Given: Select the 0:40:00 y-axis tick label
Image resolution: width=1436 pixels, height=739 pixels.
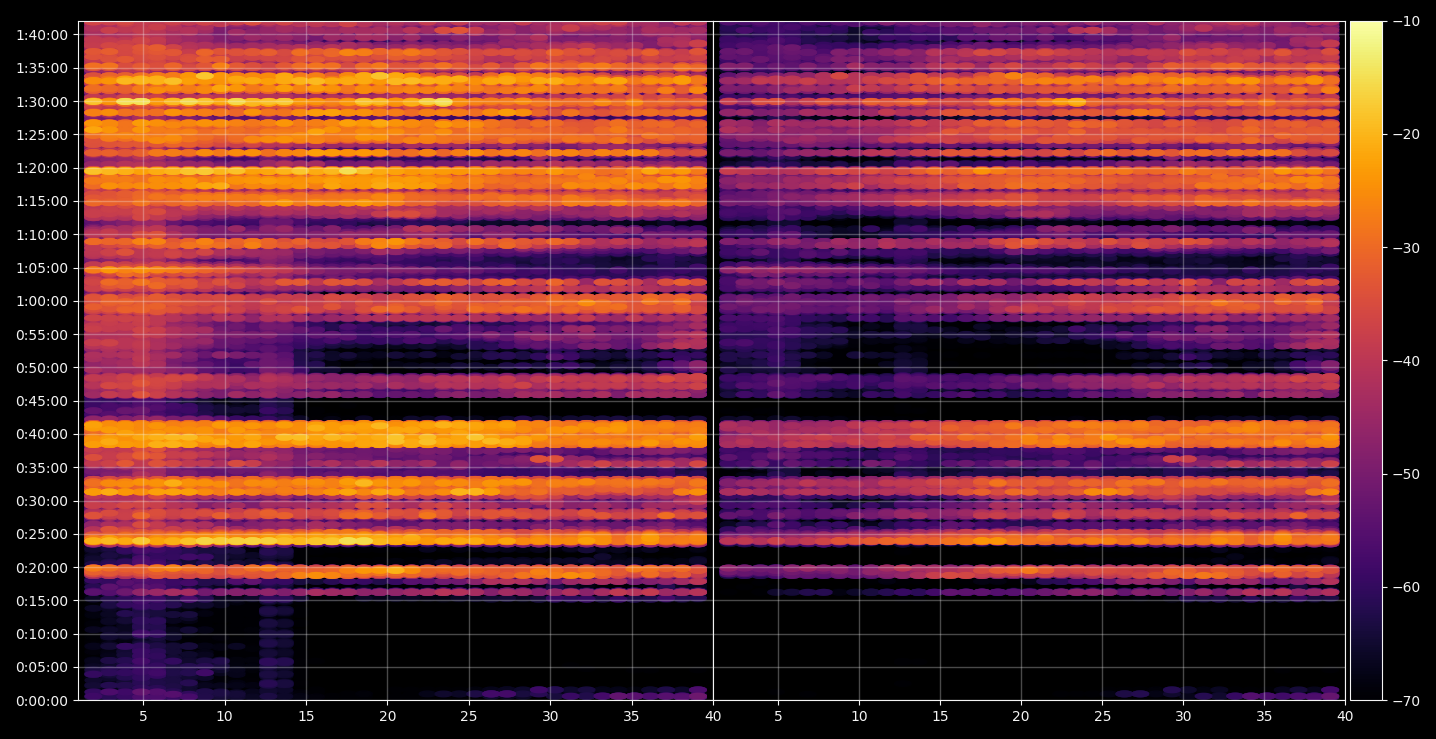Looking at the screenshot, I should 42,434.
